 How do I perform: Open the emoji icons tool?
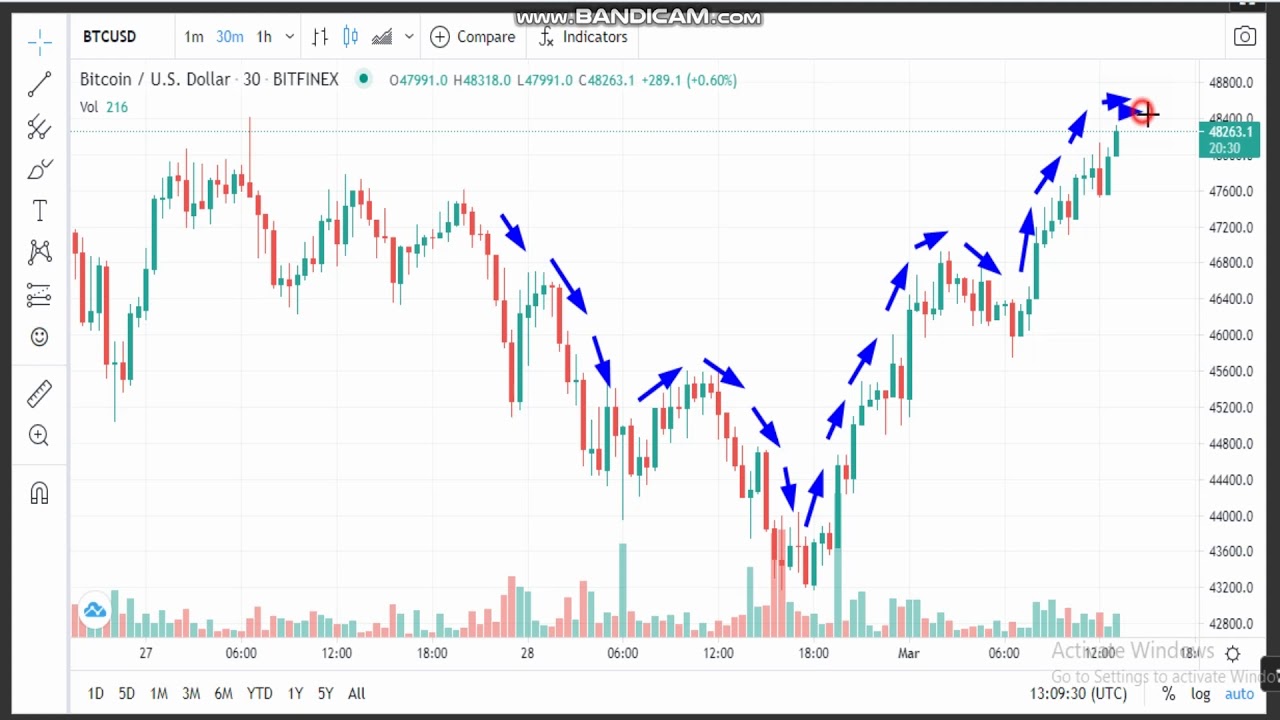coord(39,337)
